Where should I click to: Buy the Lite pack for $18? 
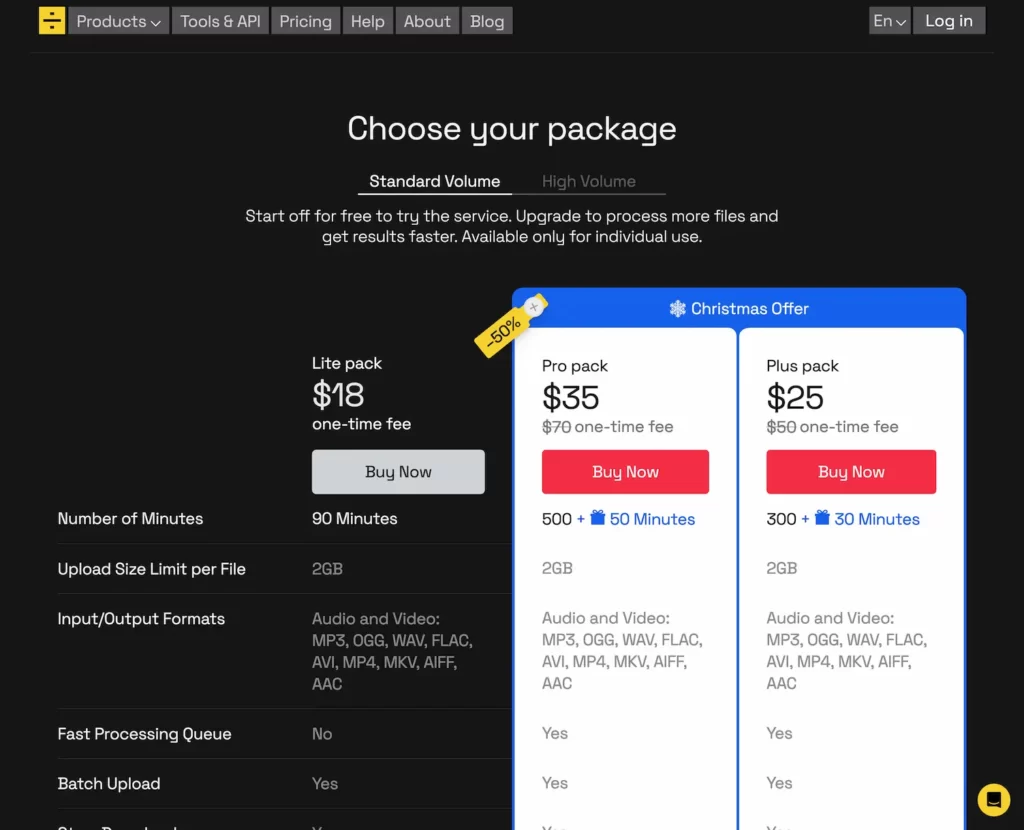tap(398, 471)
